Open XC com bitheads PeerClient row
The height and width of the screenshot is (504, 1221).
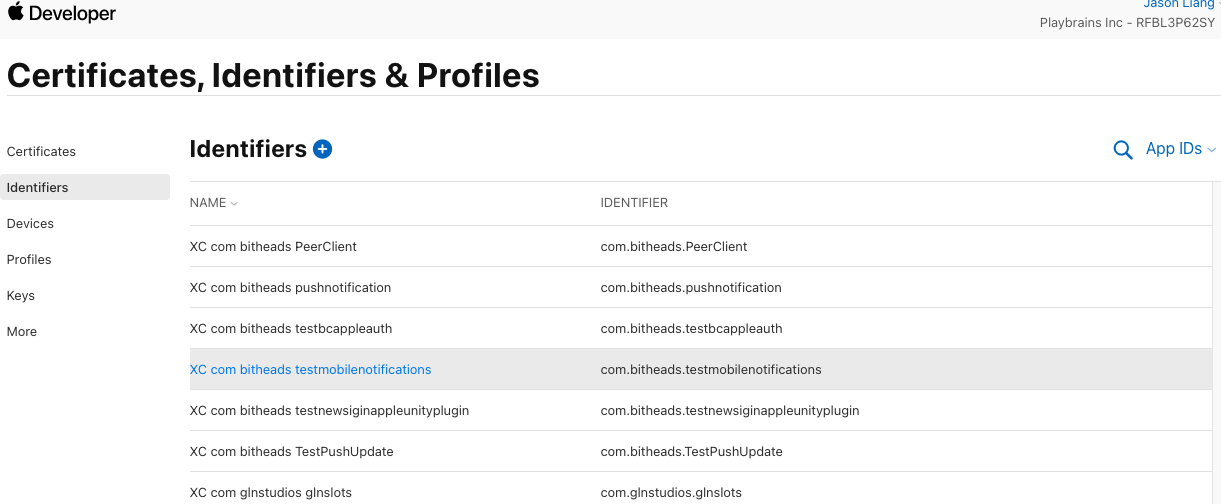point(700,246)
